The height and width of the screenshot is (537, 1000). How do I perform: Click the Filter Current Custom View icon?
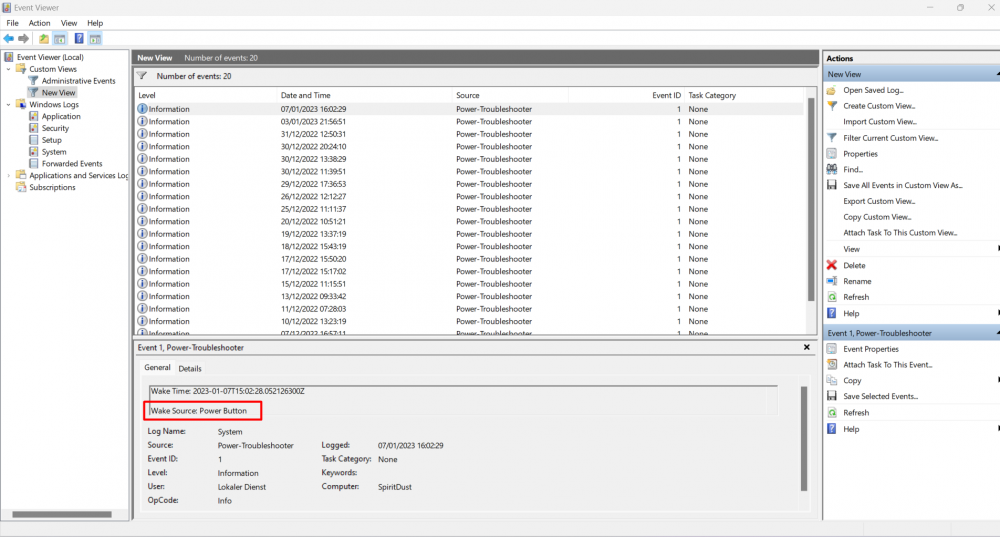pos(832,138)
